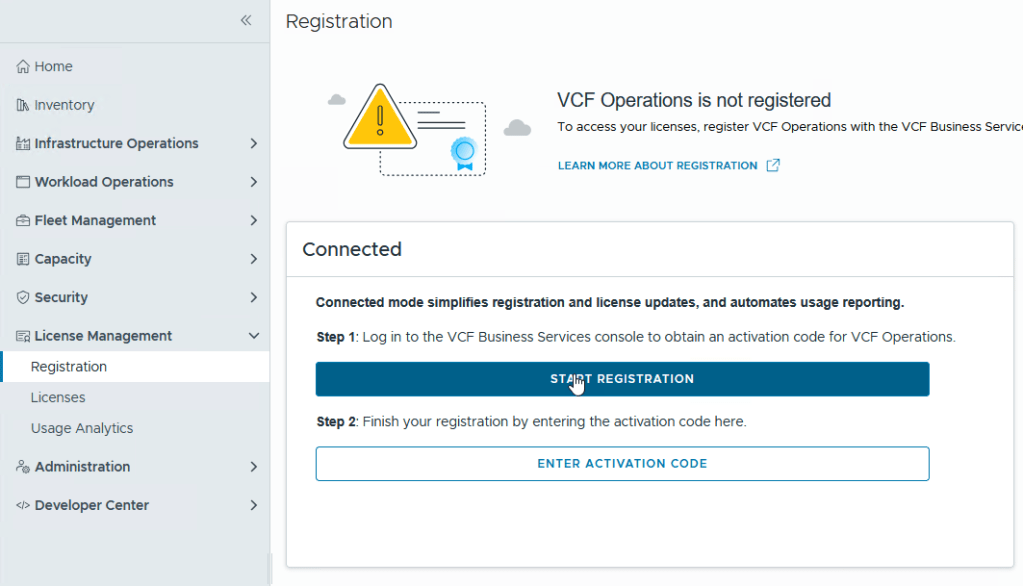Expand the Workload Operations section arrow

coord(253,182)
